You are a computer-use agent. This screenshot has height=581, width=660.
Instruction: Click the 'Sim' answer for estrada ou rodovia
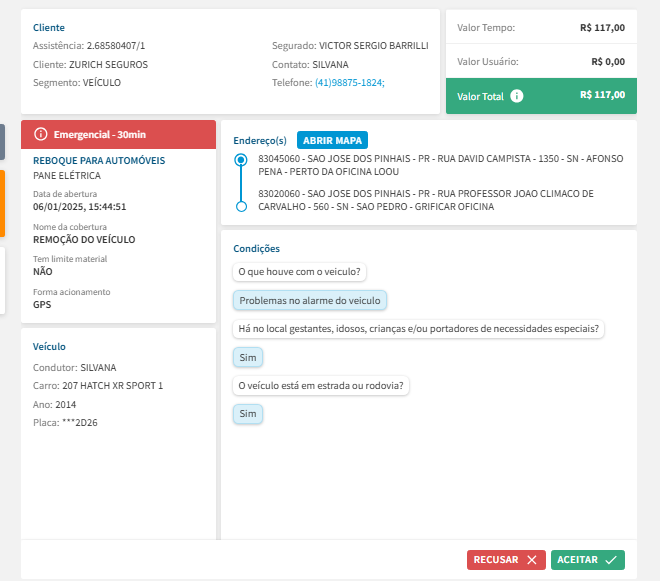tap(248, 414)
